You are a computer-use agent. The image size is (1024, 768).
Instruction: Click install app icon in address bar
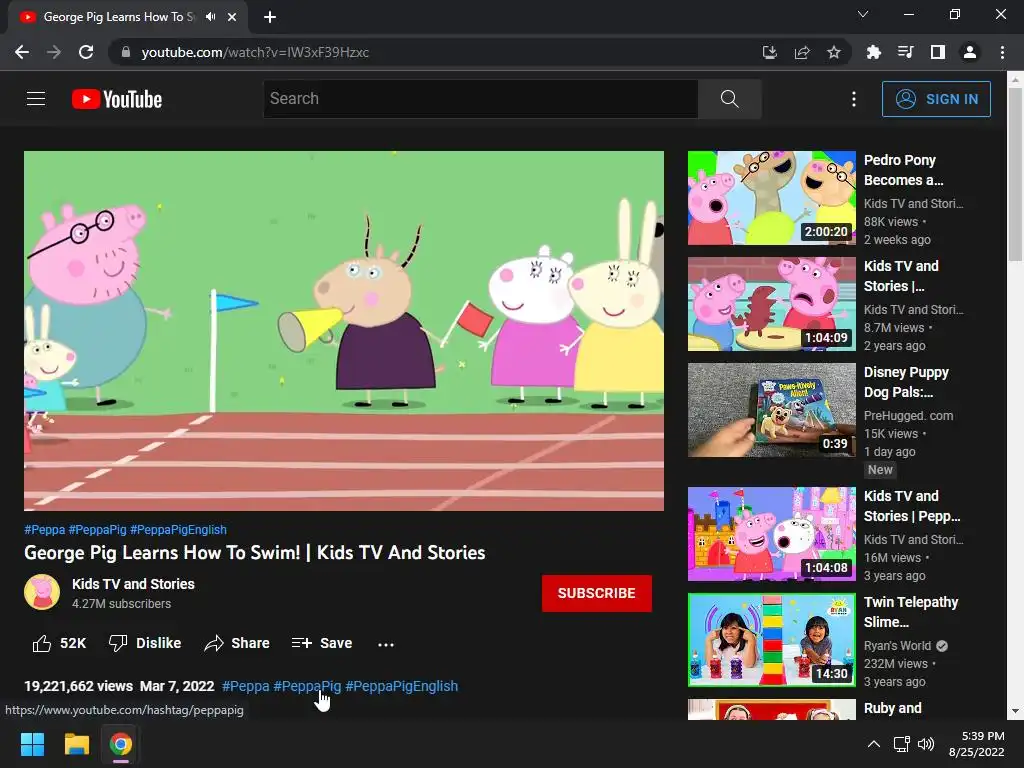[x=770, y=52]
